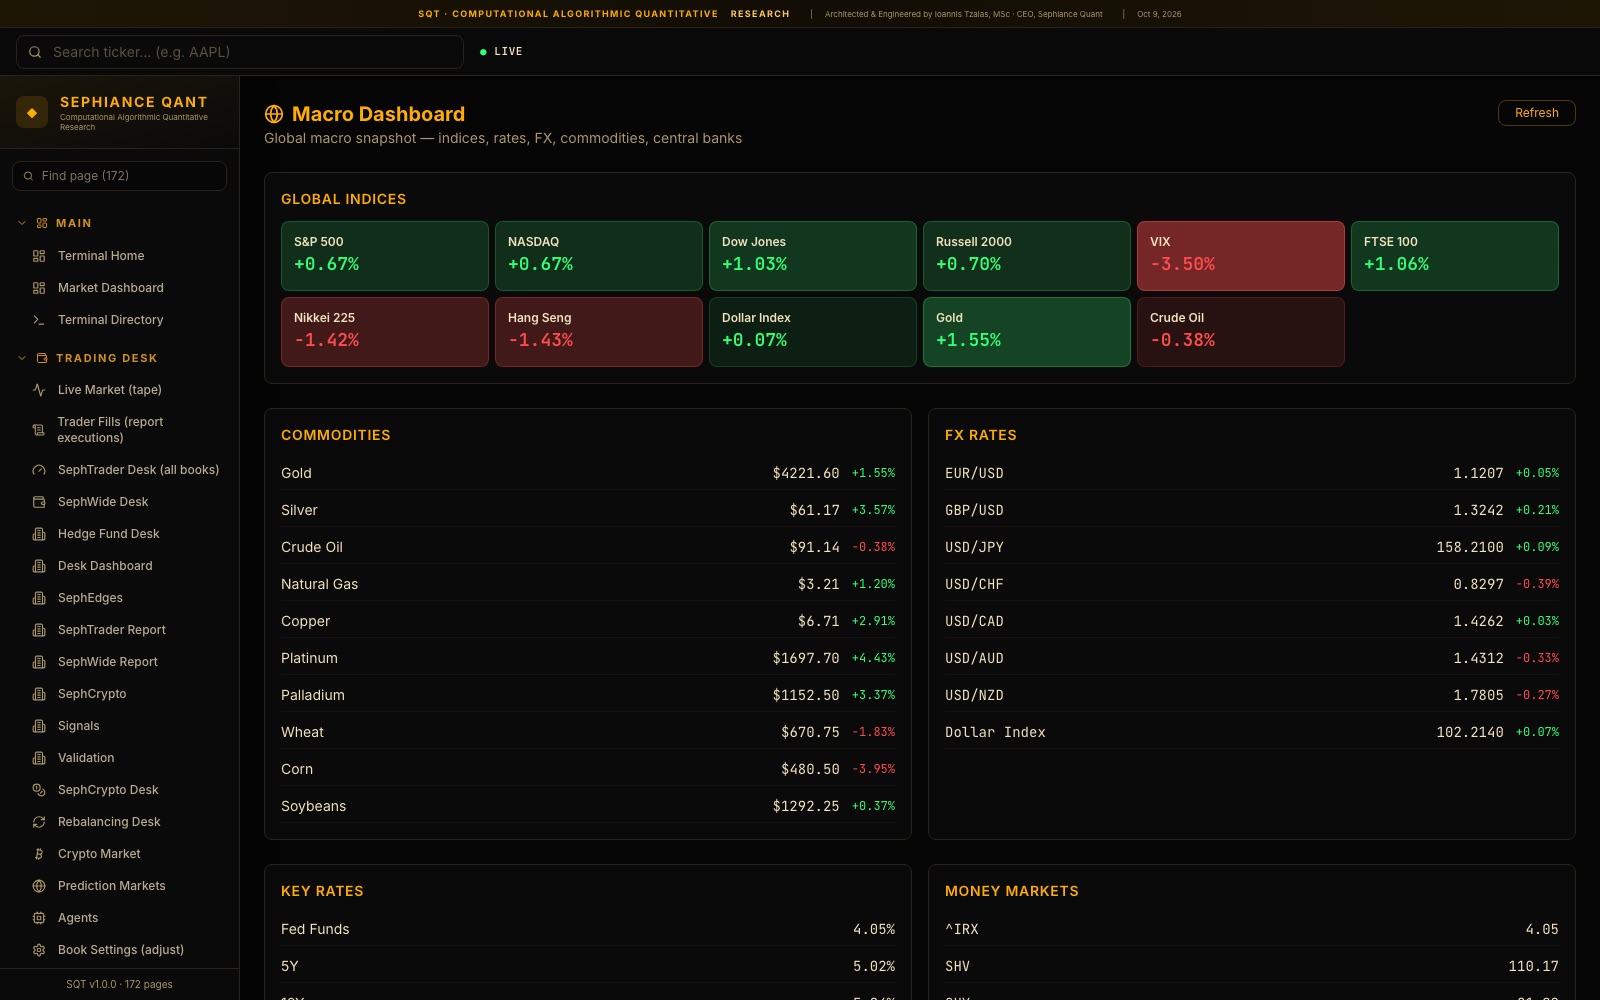Click the SHV money markets row

(1252, 966)
